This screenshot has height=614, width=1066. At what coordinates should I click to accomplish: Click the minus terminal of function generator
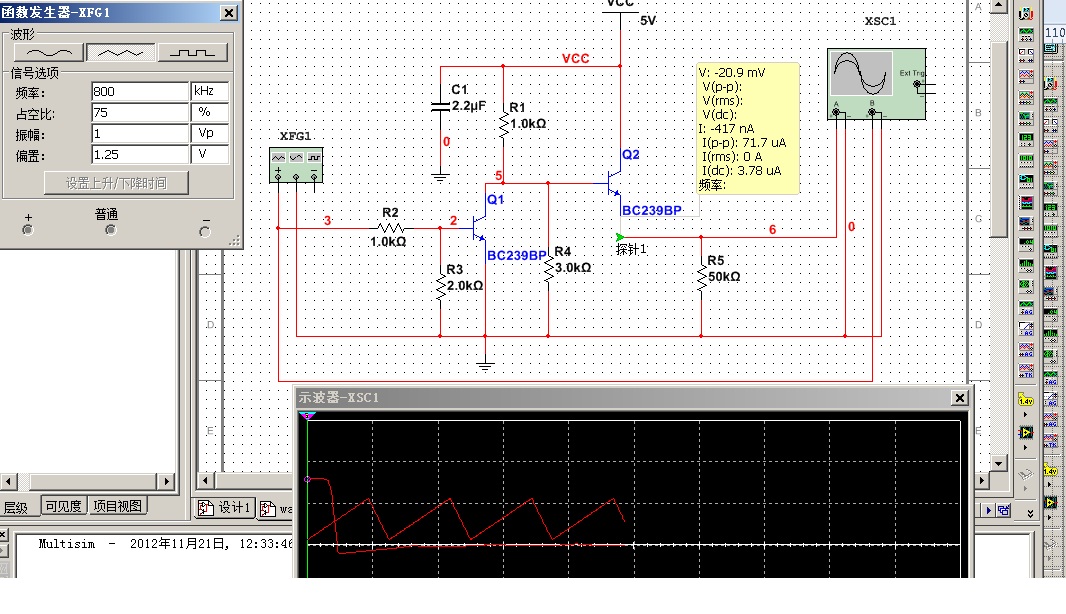pos(204,231)
